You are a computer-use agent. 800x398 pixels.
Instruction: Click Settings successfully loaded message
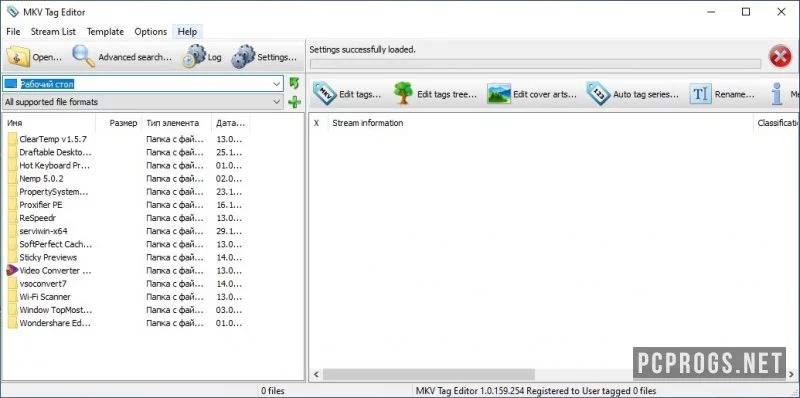(x=362, y=50)
